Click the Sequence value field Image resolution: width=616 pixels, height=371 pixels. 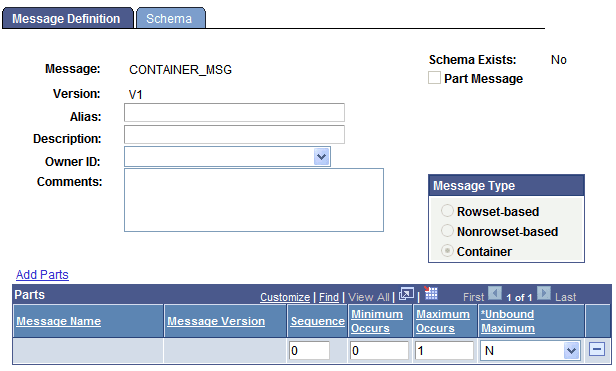click(x=310, y=350)
